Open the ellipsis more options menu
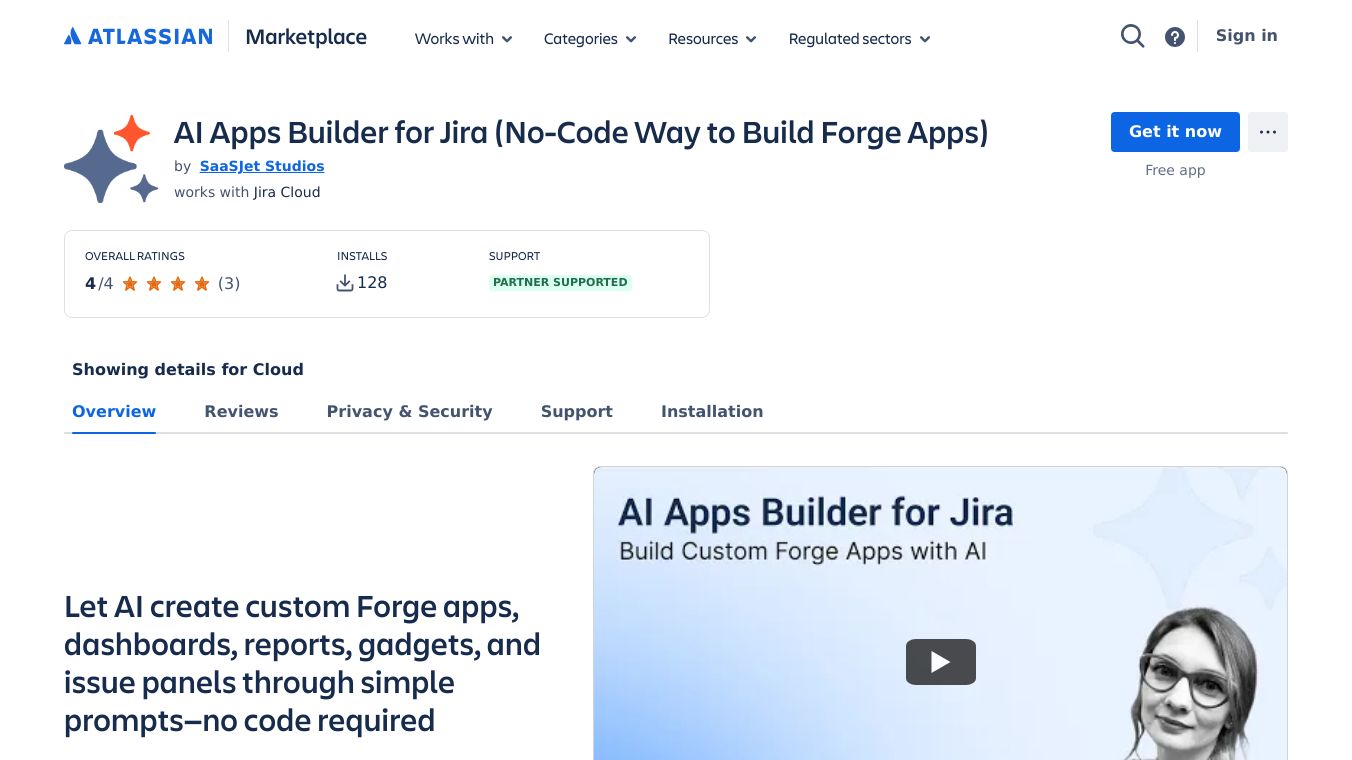This screenshot has height=760, width=1352. tap(1268, 131)
